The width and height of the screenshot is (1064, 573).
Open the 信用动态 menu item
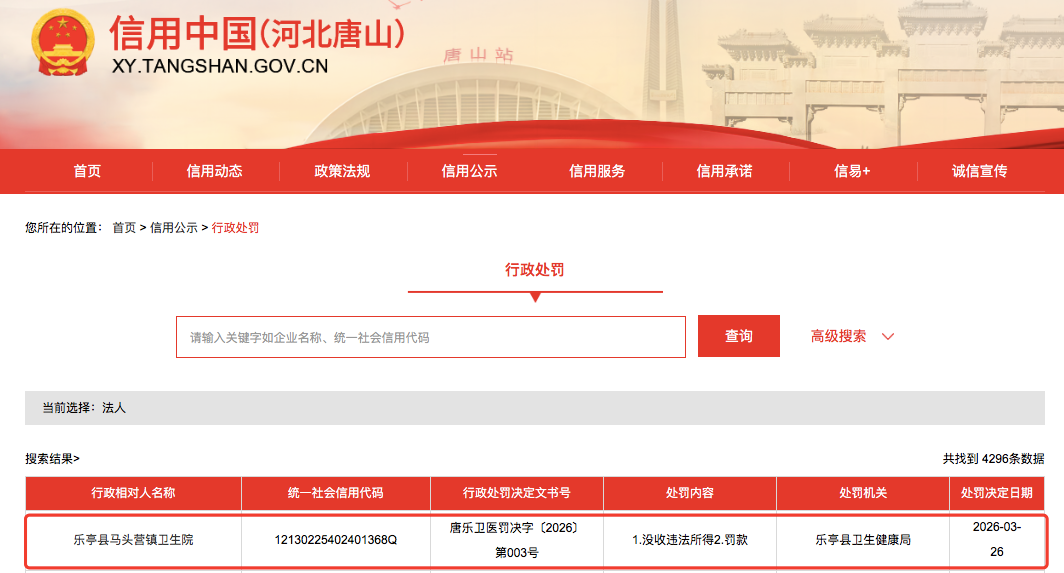click(214, 171)
